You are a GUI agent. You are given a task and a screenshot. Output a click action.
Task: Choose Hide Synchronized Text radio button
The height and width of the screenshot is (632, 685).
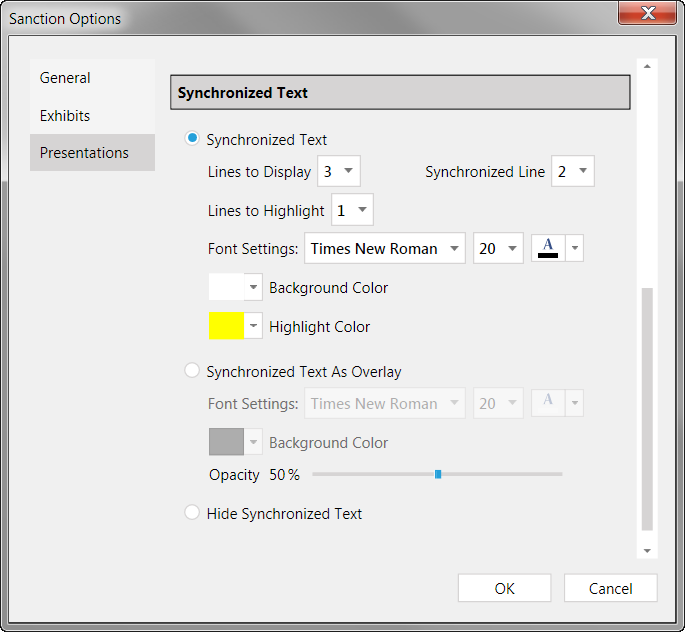coord(192,512)
